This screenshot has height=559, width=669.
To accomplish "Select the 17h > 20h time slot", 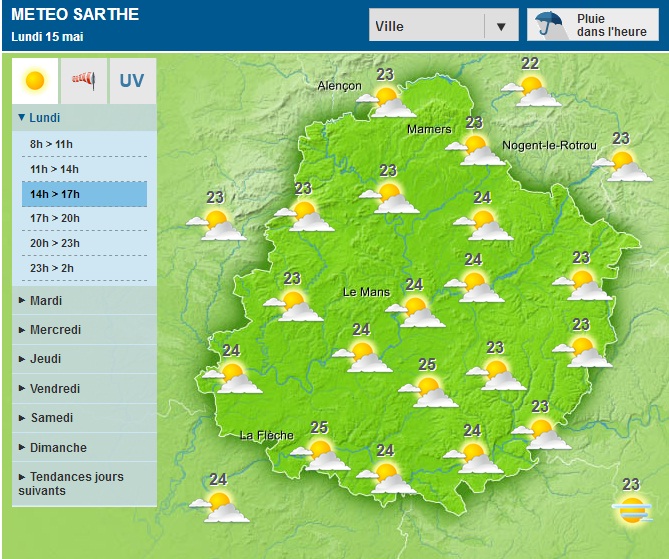I will (x=55, y=218).
